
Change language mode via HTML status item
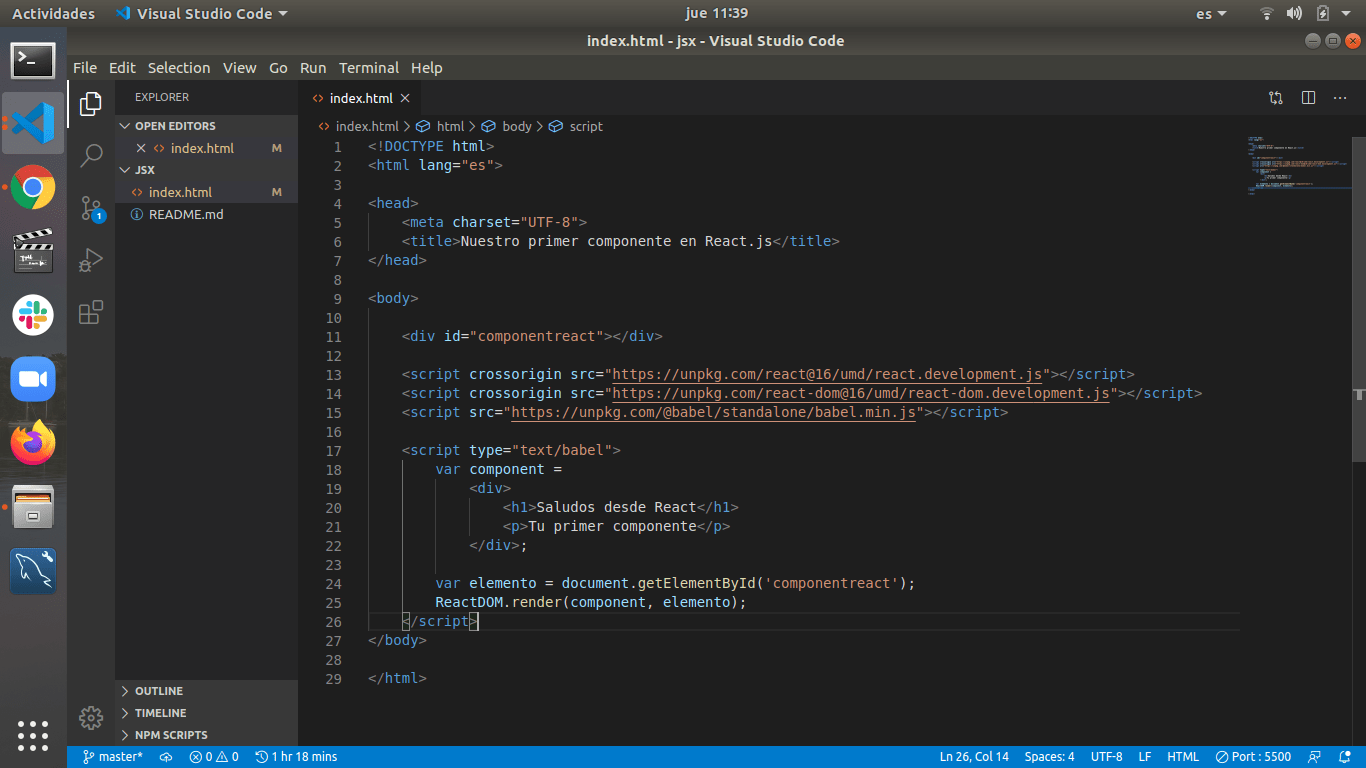pyautogui.click(x=1183, y=757)
